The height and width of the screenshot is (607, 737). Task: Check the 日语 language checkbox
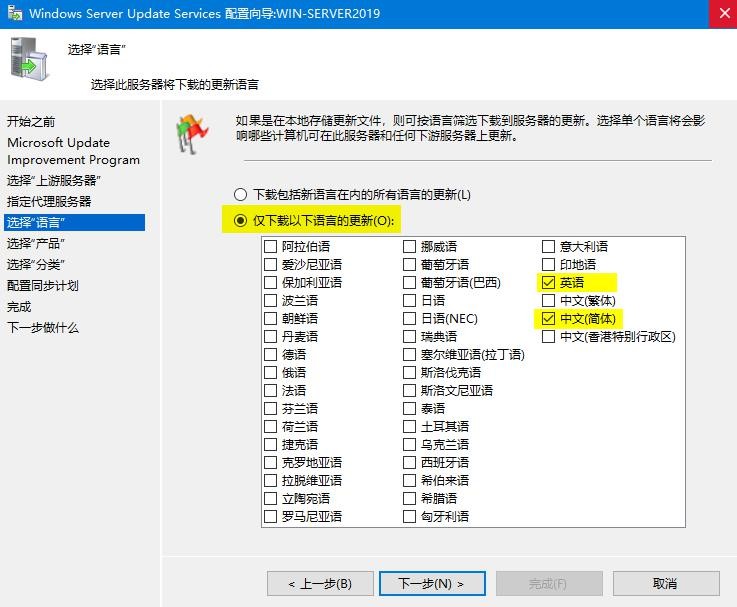pos(410,301)
